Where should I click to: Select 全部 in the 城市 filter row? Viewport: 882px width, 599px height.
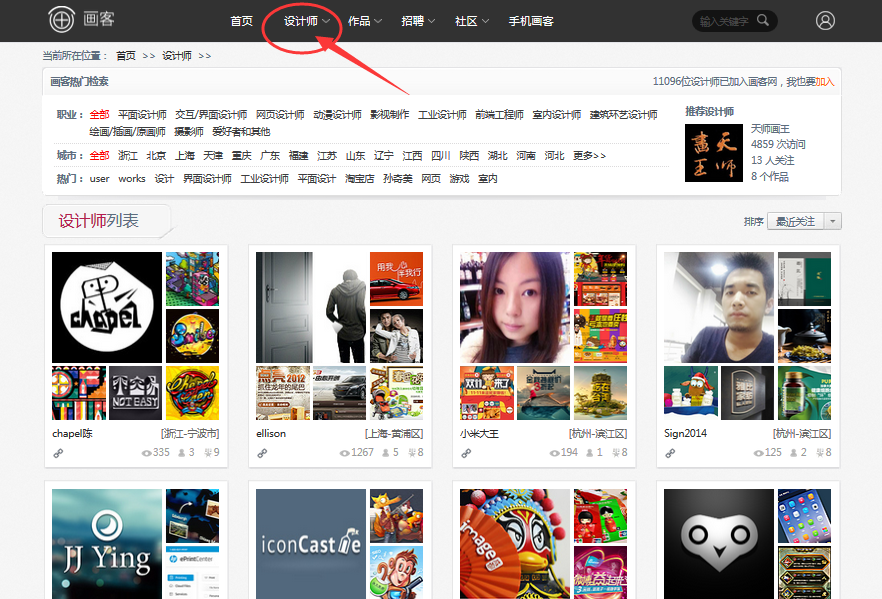[99, 156]
